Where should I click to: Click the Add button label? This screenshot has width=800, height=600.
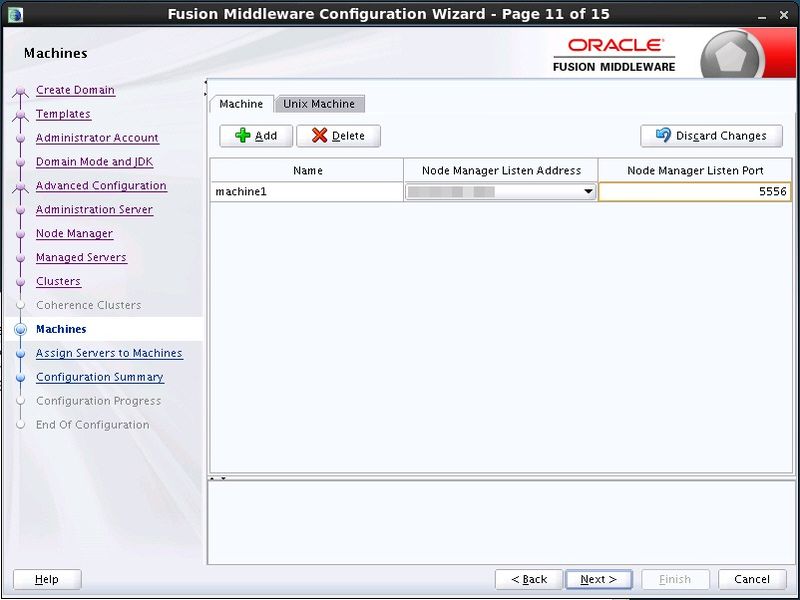(x=266, y=136)
